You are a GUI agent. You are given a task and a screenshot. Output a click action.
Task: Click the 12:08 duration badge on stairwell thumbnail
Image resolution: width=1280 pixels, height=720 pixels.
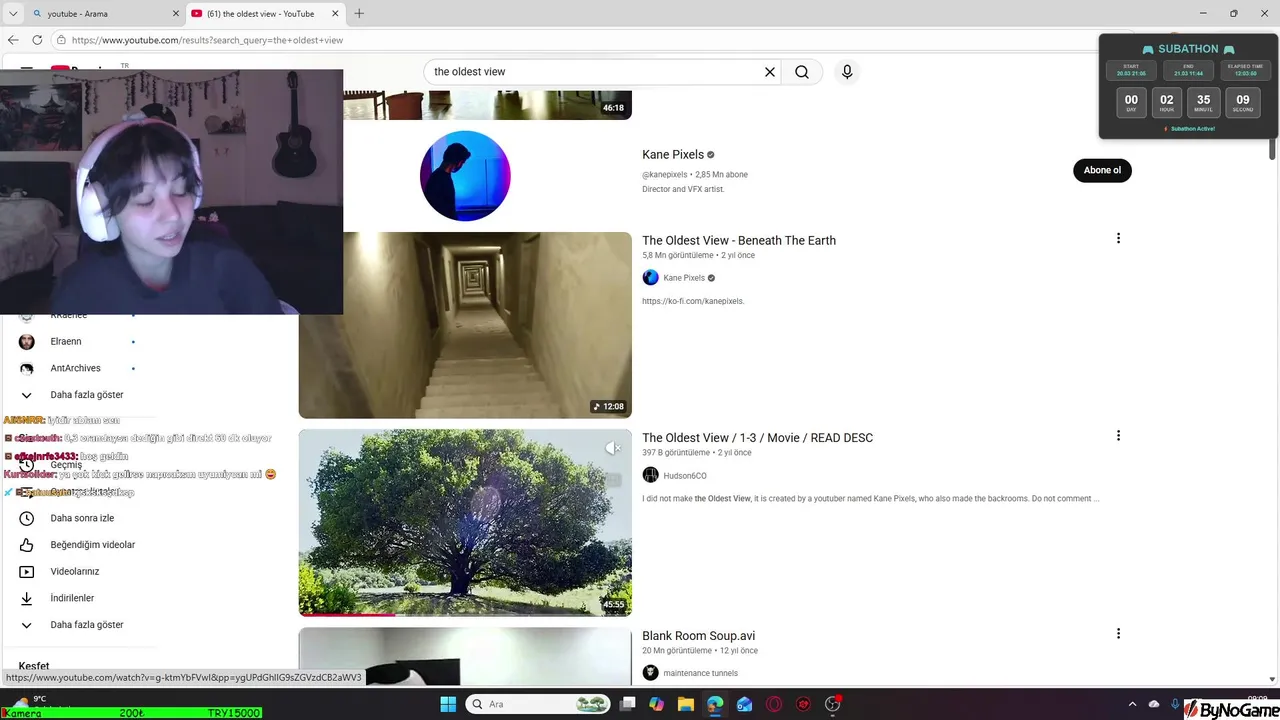click(x=608, y=407)
